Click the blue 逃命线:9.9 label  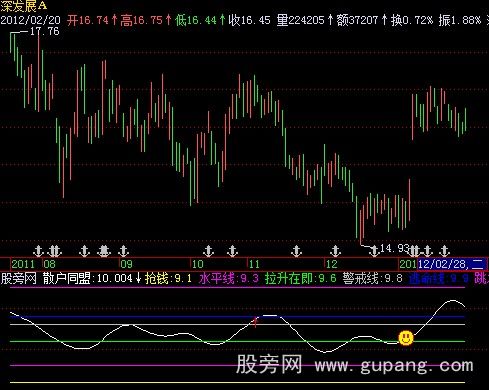pos(439,278)
